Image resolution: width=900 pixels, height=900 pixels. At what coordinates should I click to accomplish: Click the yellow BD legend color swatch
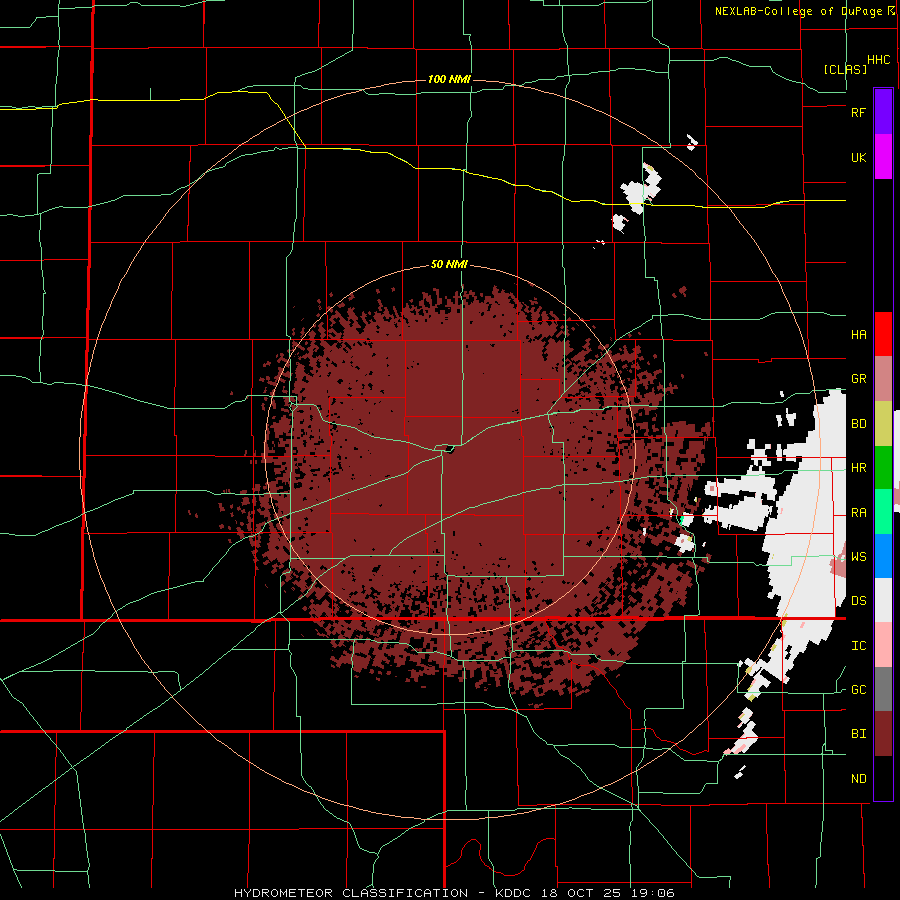(x=883, y=424)
